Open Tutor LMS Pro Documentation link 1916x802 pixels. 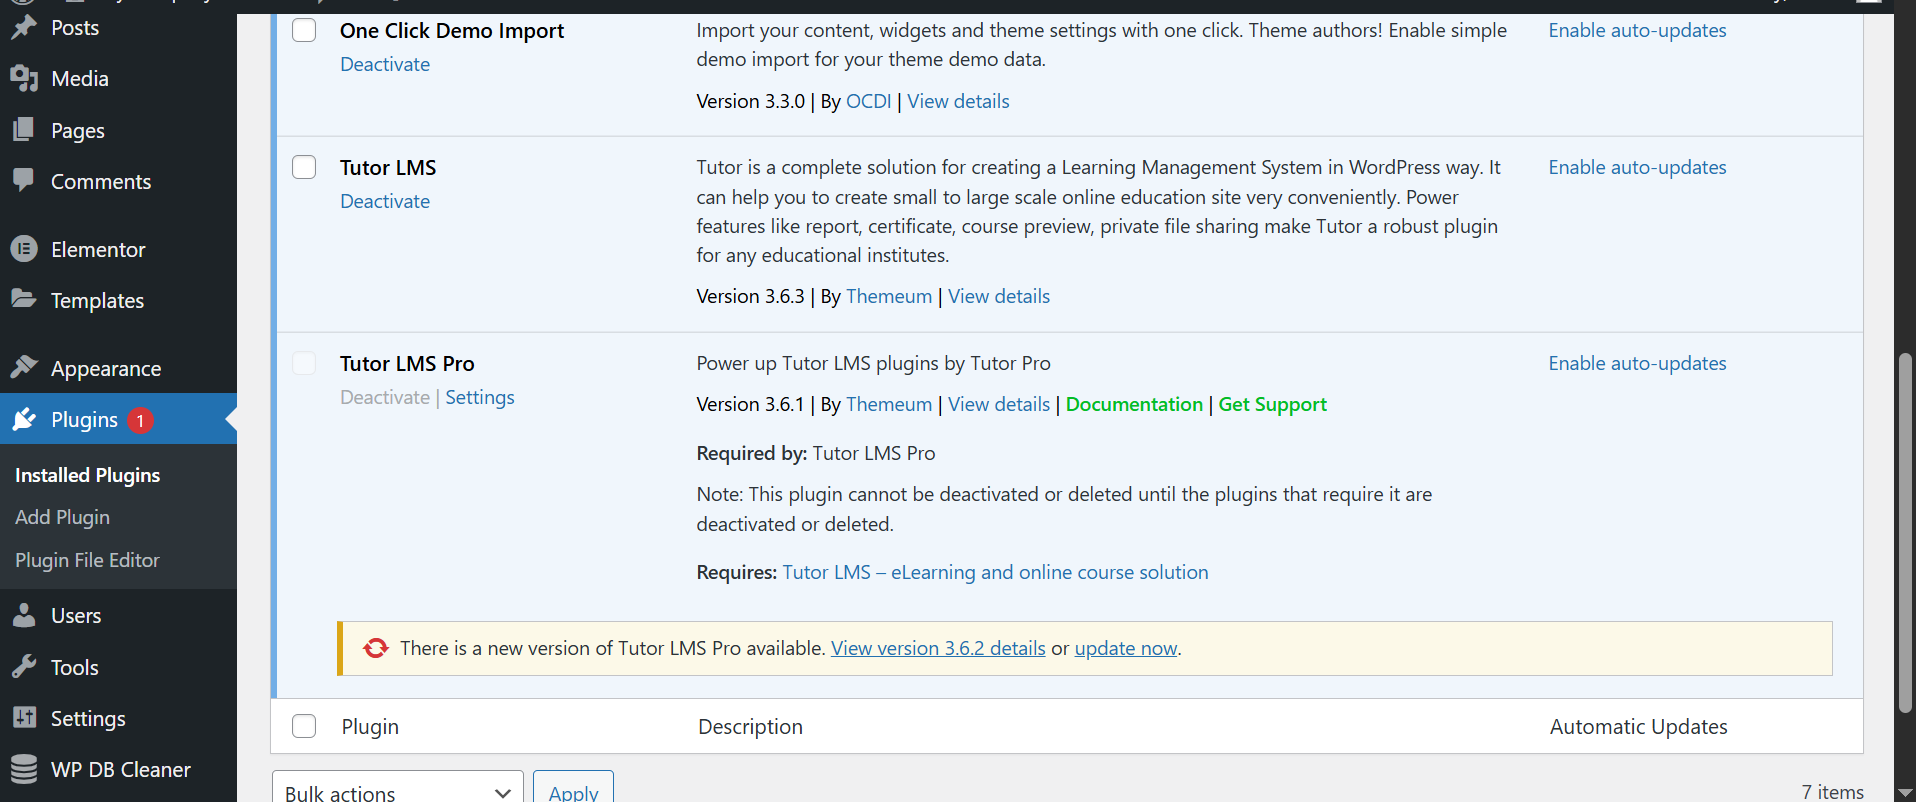click(1134, 404)
